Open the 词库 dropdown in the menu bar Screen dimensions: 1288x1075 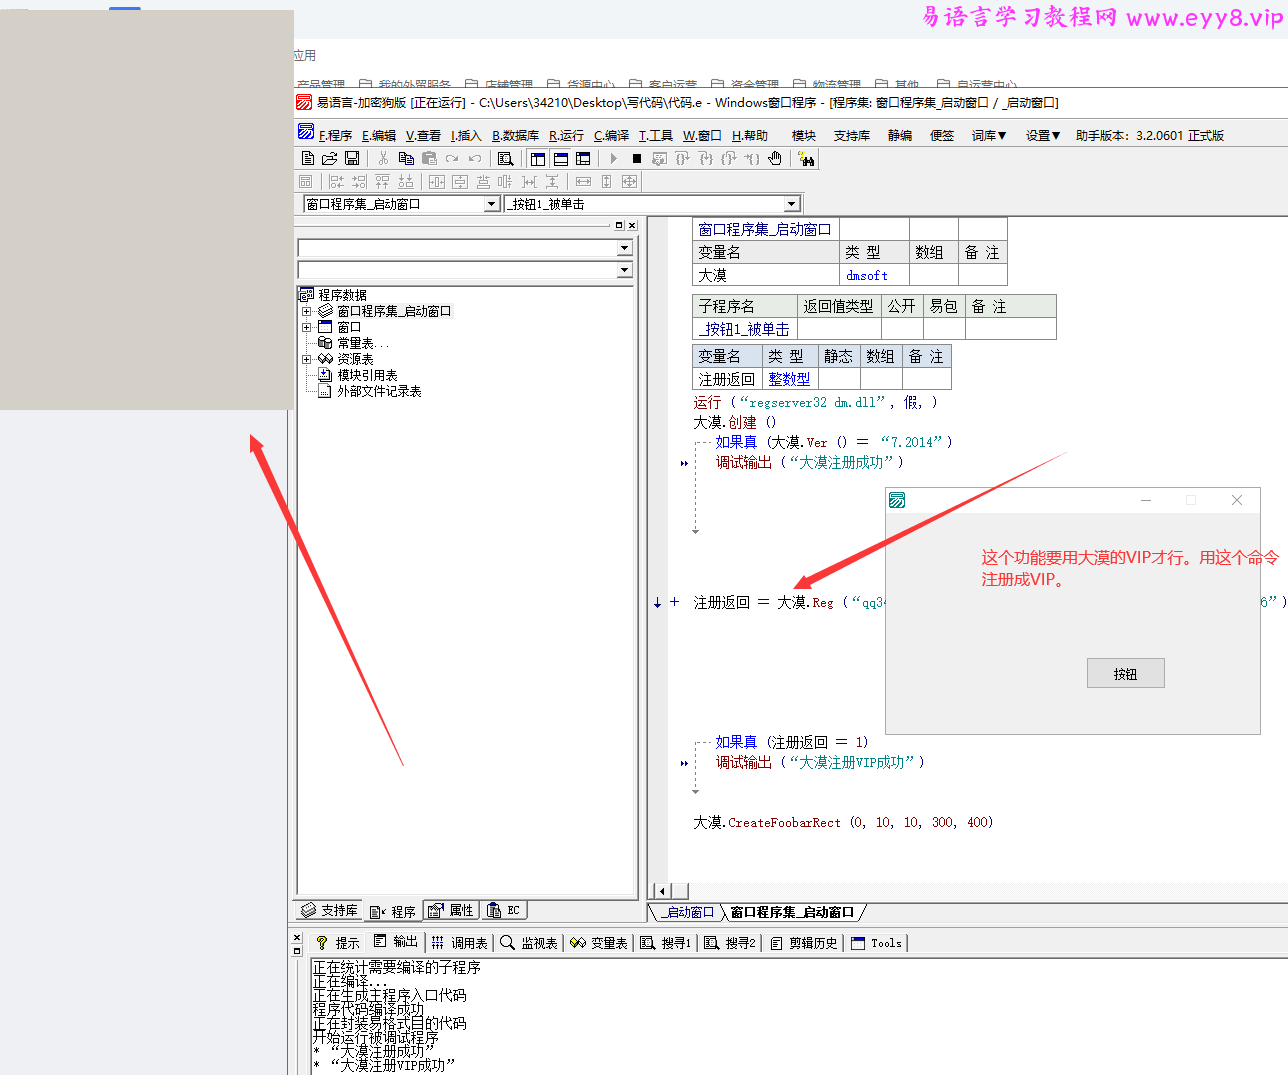pyautogui.click(x=989, y=135)
